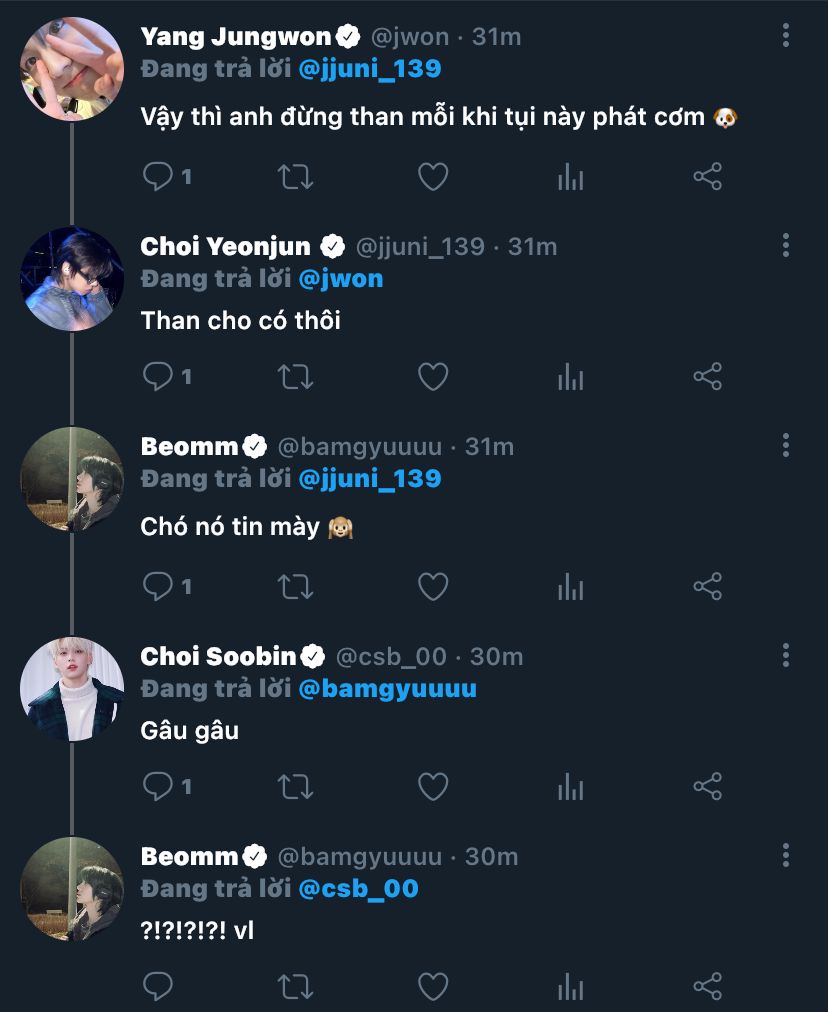Open the @csb_00 mention link
Image resolution: width=828 pixels, height=1012 pixels.
(x=358, y=888)
